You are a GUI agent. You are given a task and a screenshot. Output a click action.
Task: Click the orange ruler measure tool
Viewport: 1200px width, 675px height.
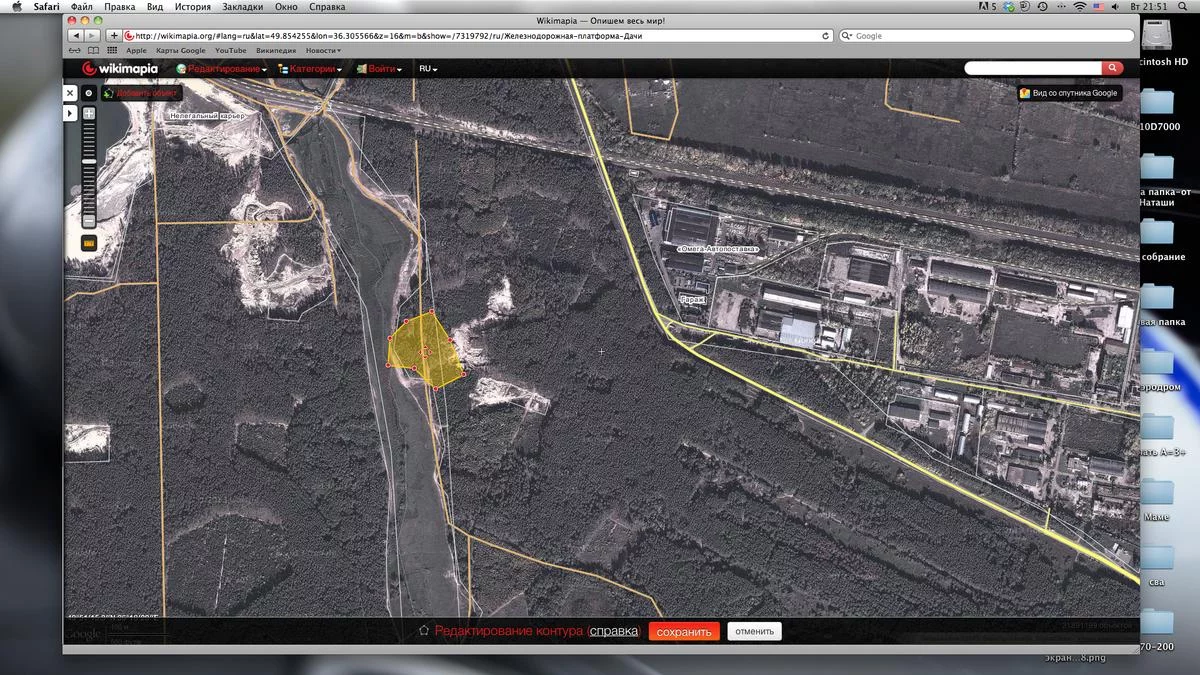point(89,243)
